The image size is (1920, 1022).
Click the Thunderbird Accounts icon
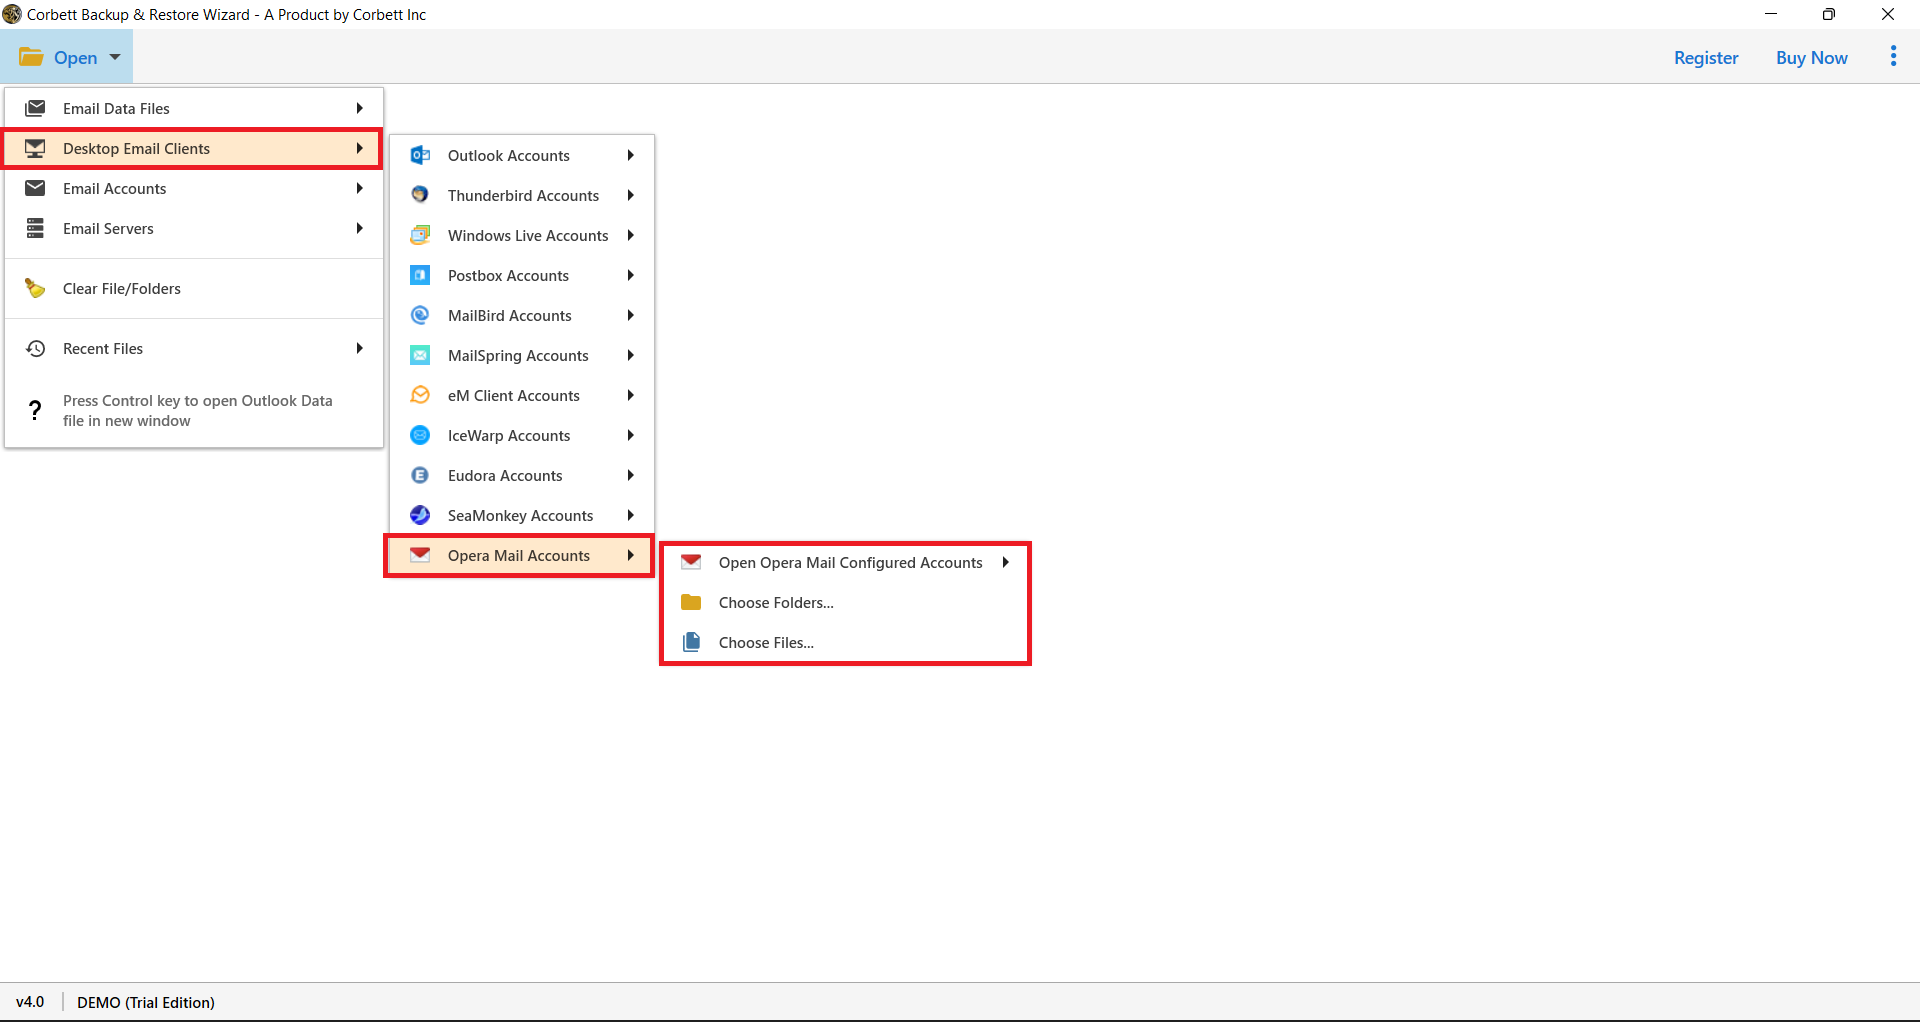(x=420, y=195)
